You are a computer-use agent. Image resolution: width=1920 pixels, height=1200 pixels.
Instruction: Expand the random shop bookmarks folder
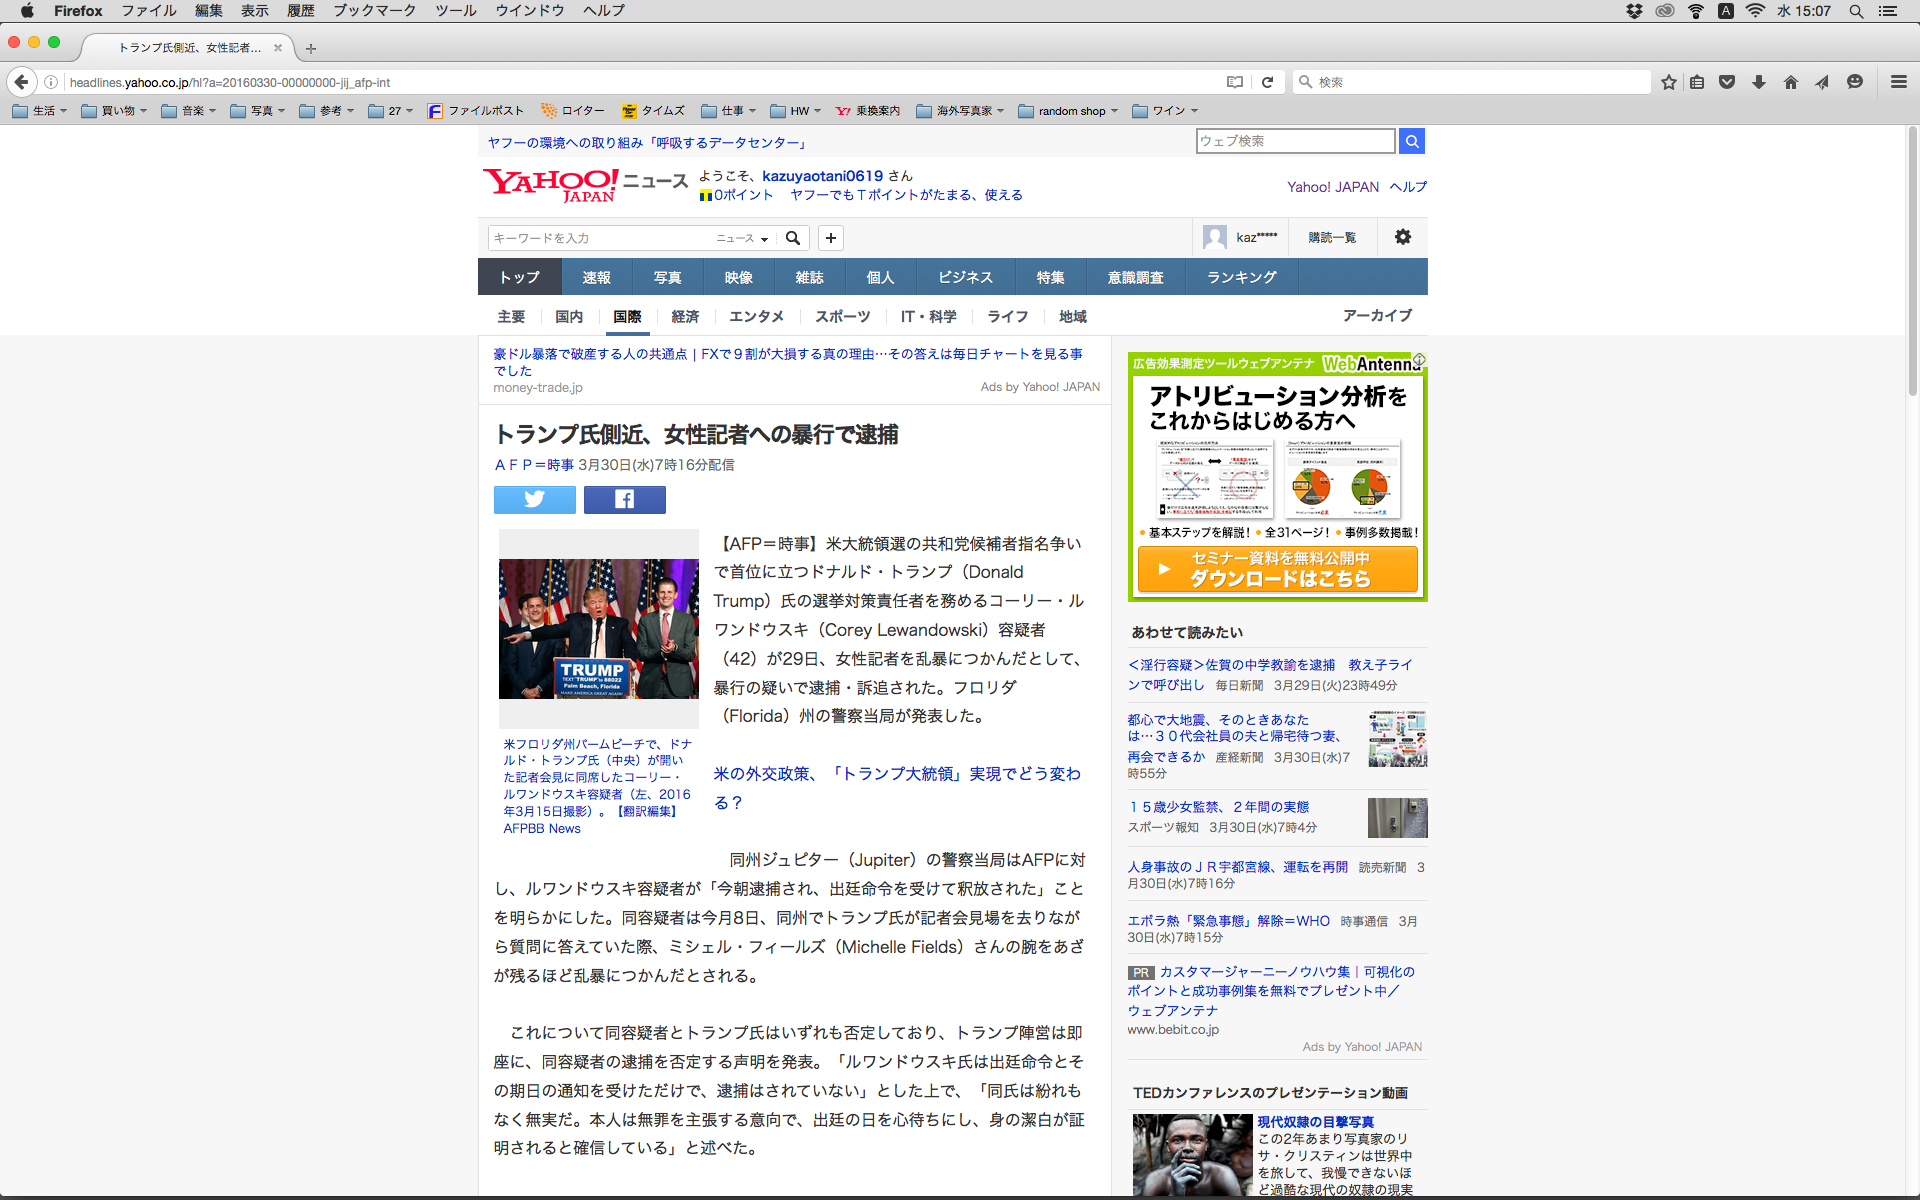click(1068, 111)
